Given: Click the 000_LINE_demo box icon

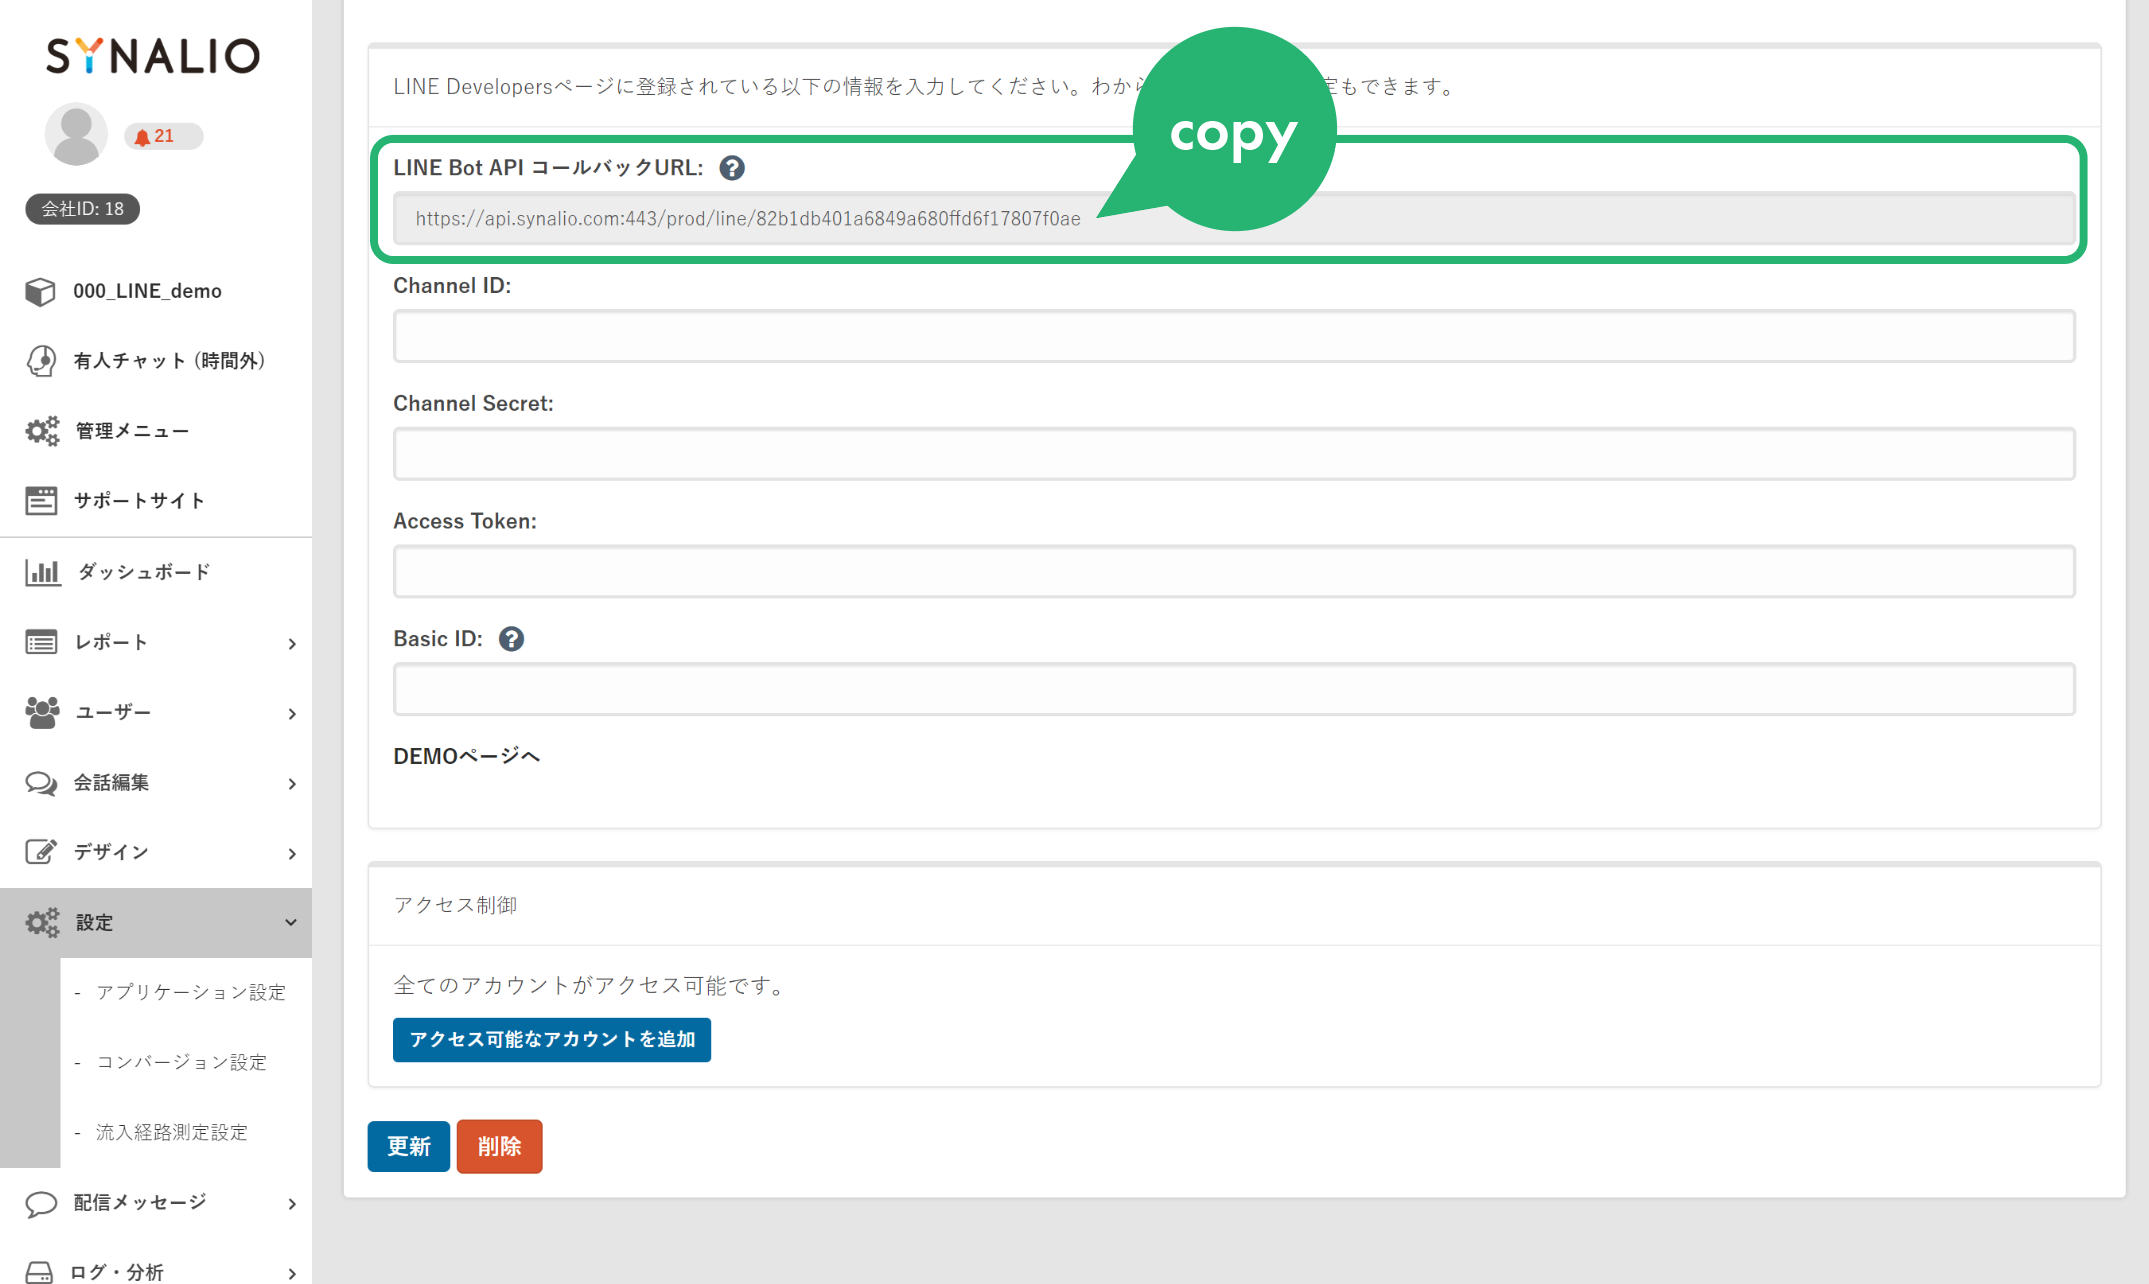Looking at the screenshot, I should tap(40, 291).
